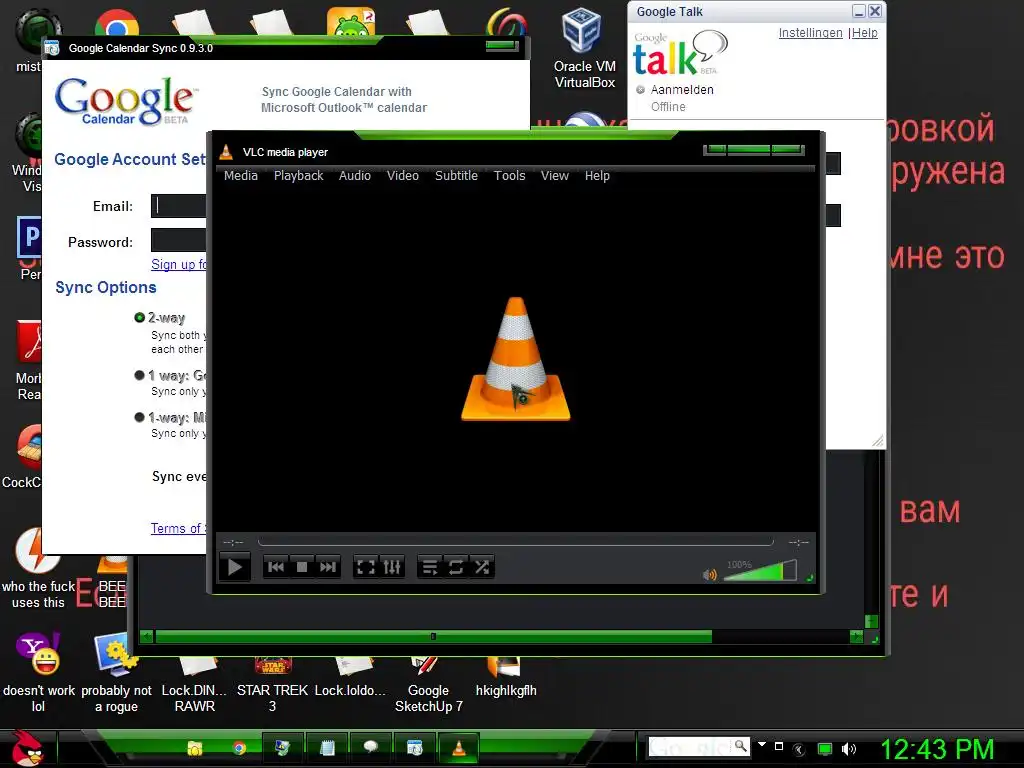Open the system tray volume speaker icon

(x=848, y=749)
